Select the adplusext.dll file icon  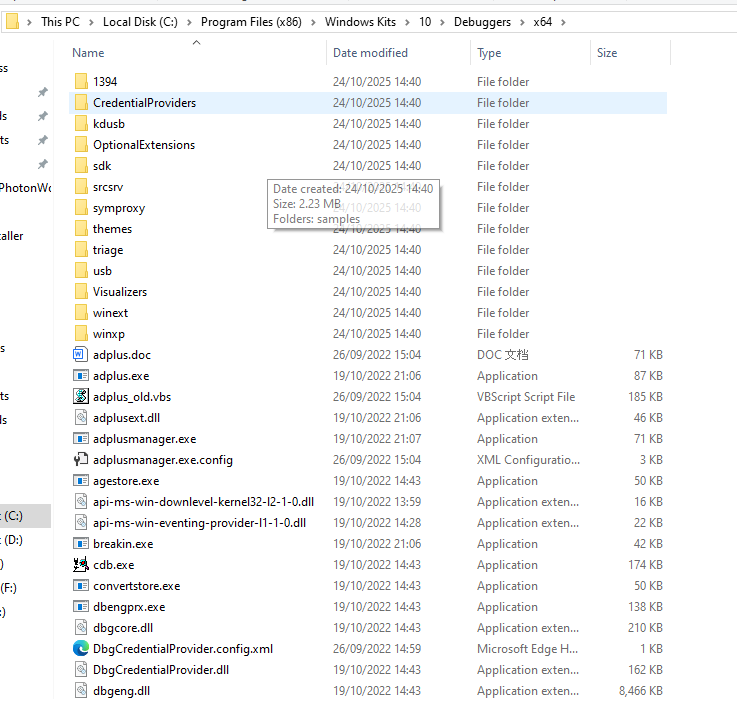[x=81, y=417]
